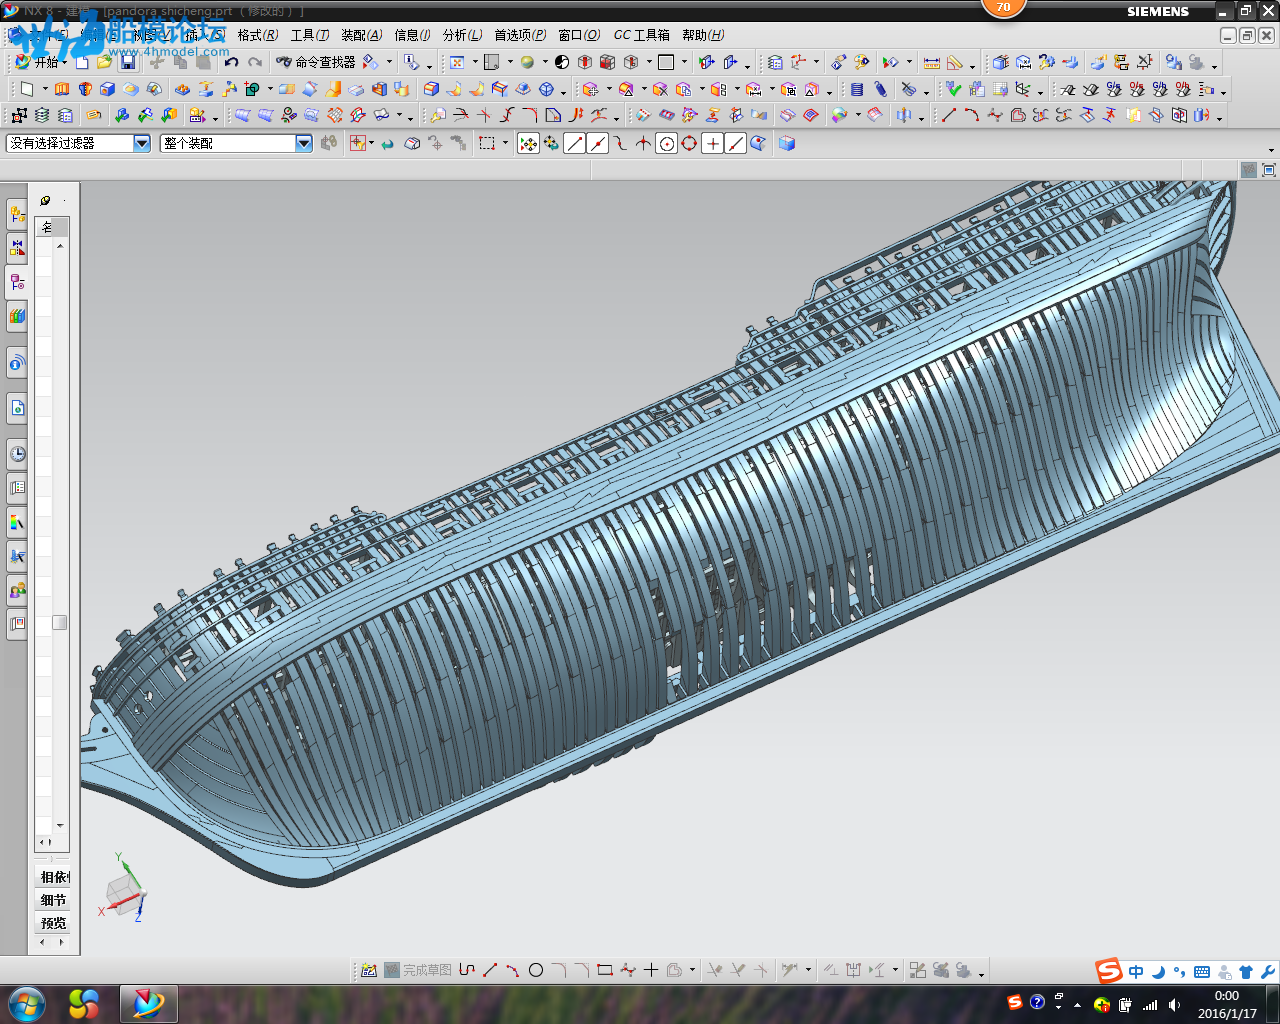Open the 窗口(O) menu
This screenshot has height=1024, width=1280.
(x=579, y=35)
